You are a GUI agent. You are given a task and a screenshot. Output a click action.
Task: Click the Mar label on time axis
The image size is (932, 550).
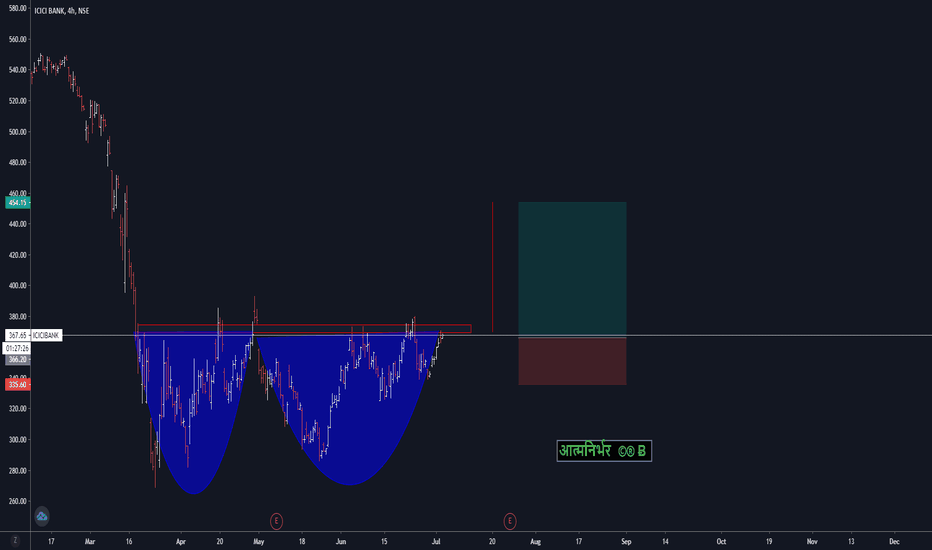click(x=90, y=541)
